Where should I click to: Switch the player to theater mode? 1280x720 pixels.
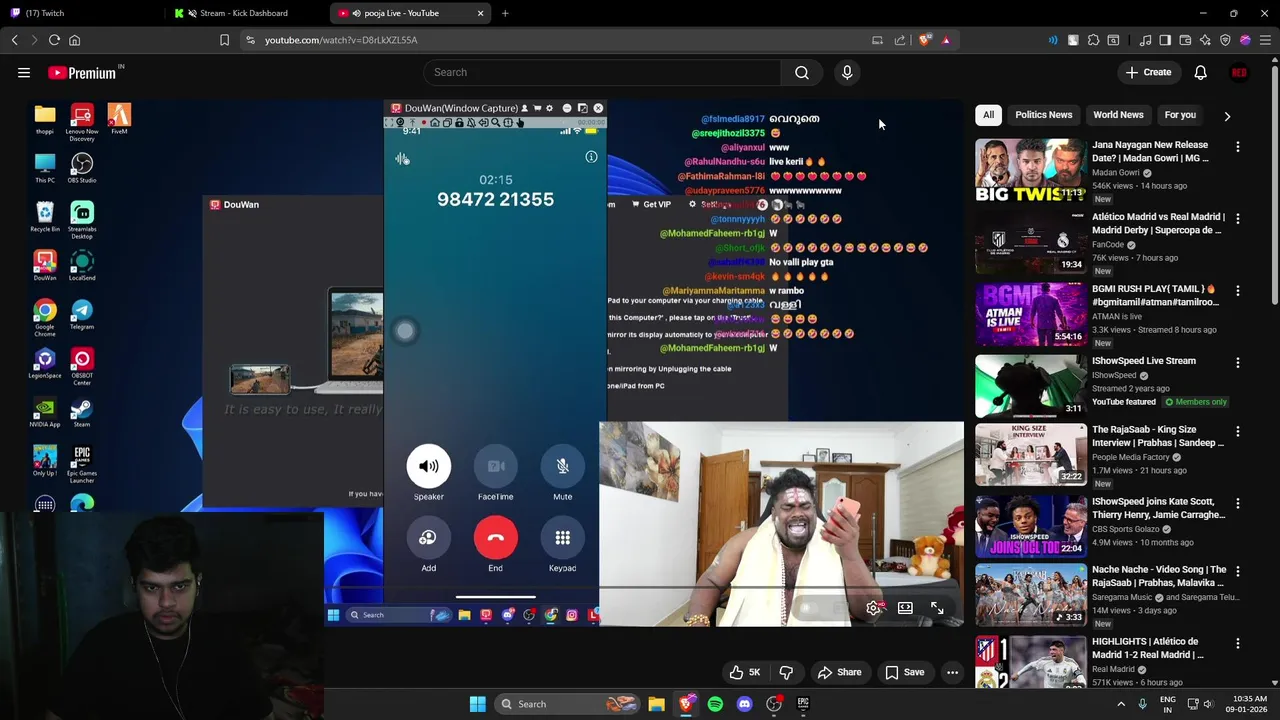[905, 608]
